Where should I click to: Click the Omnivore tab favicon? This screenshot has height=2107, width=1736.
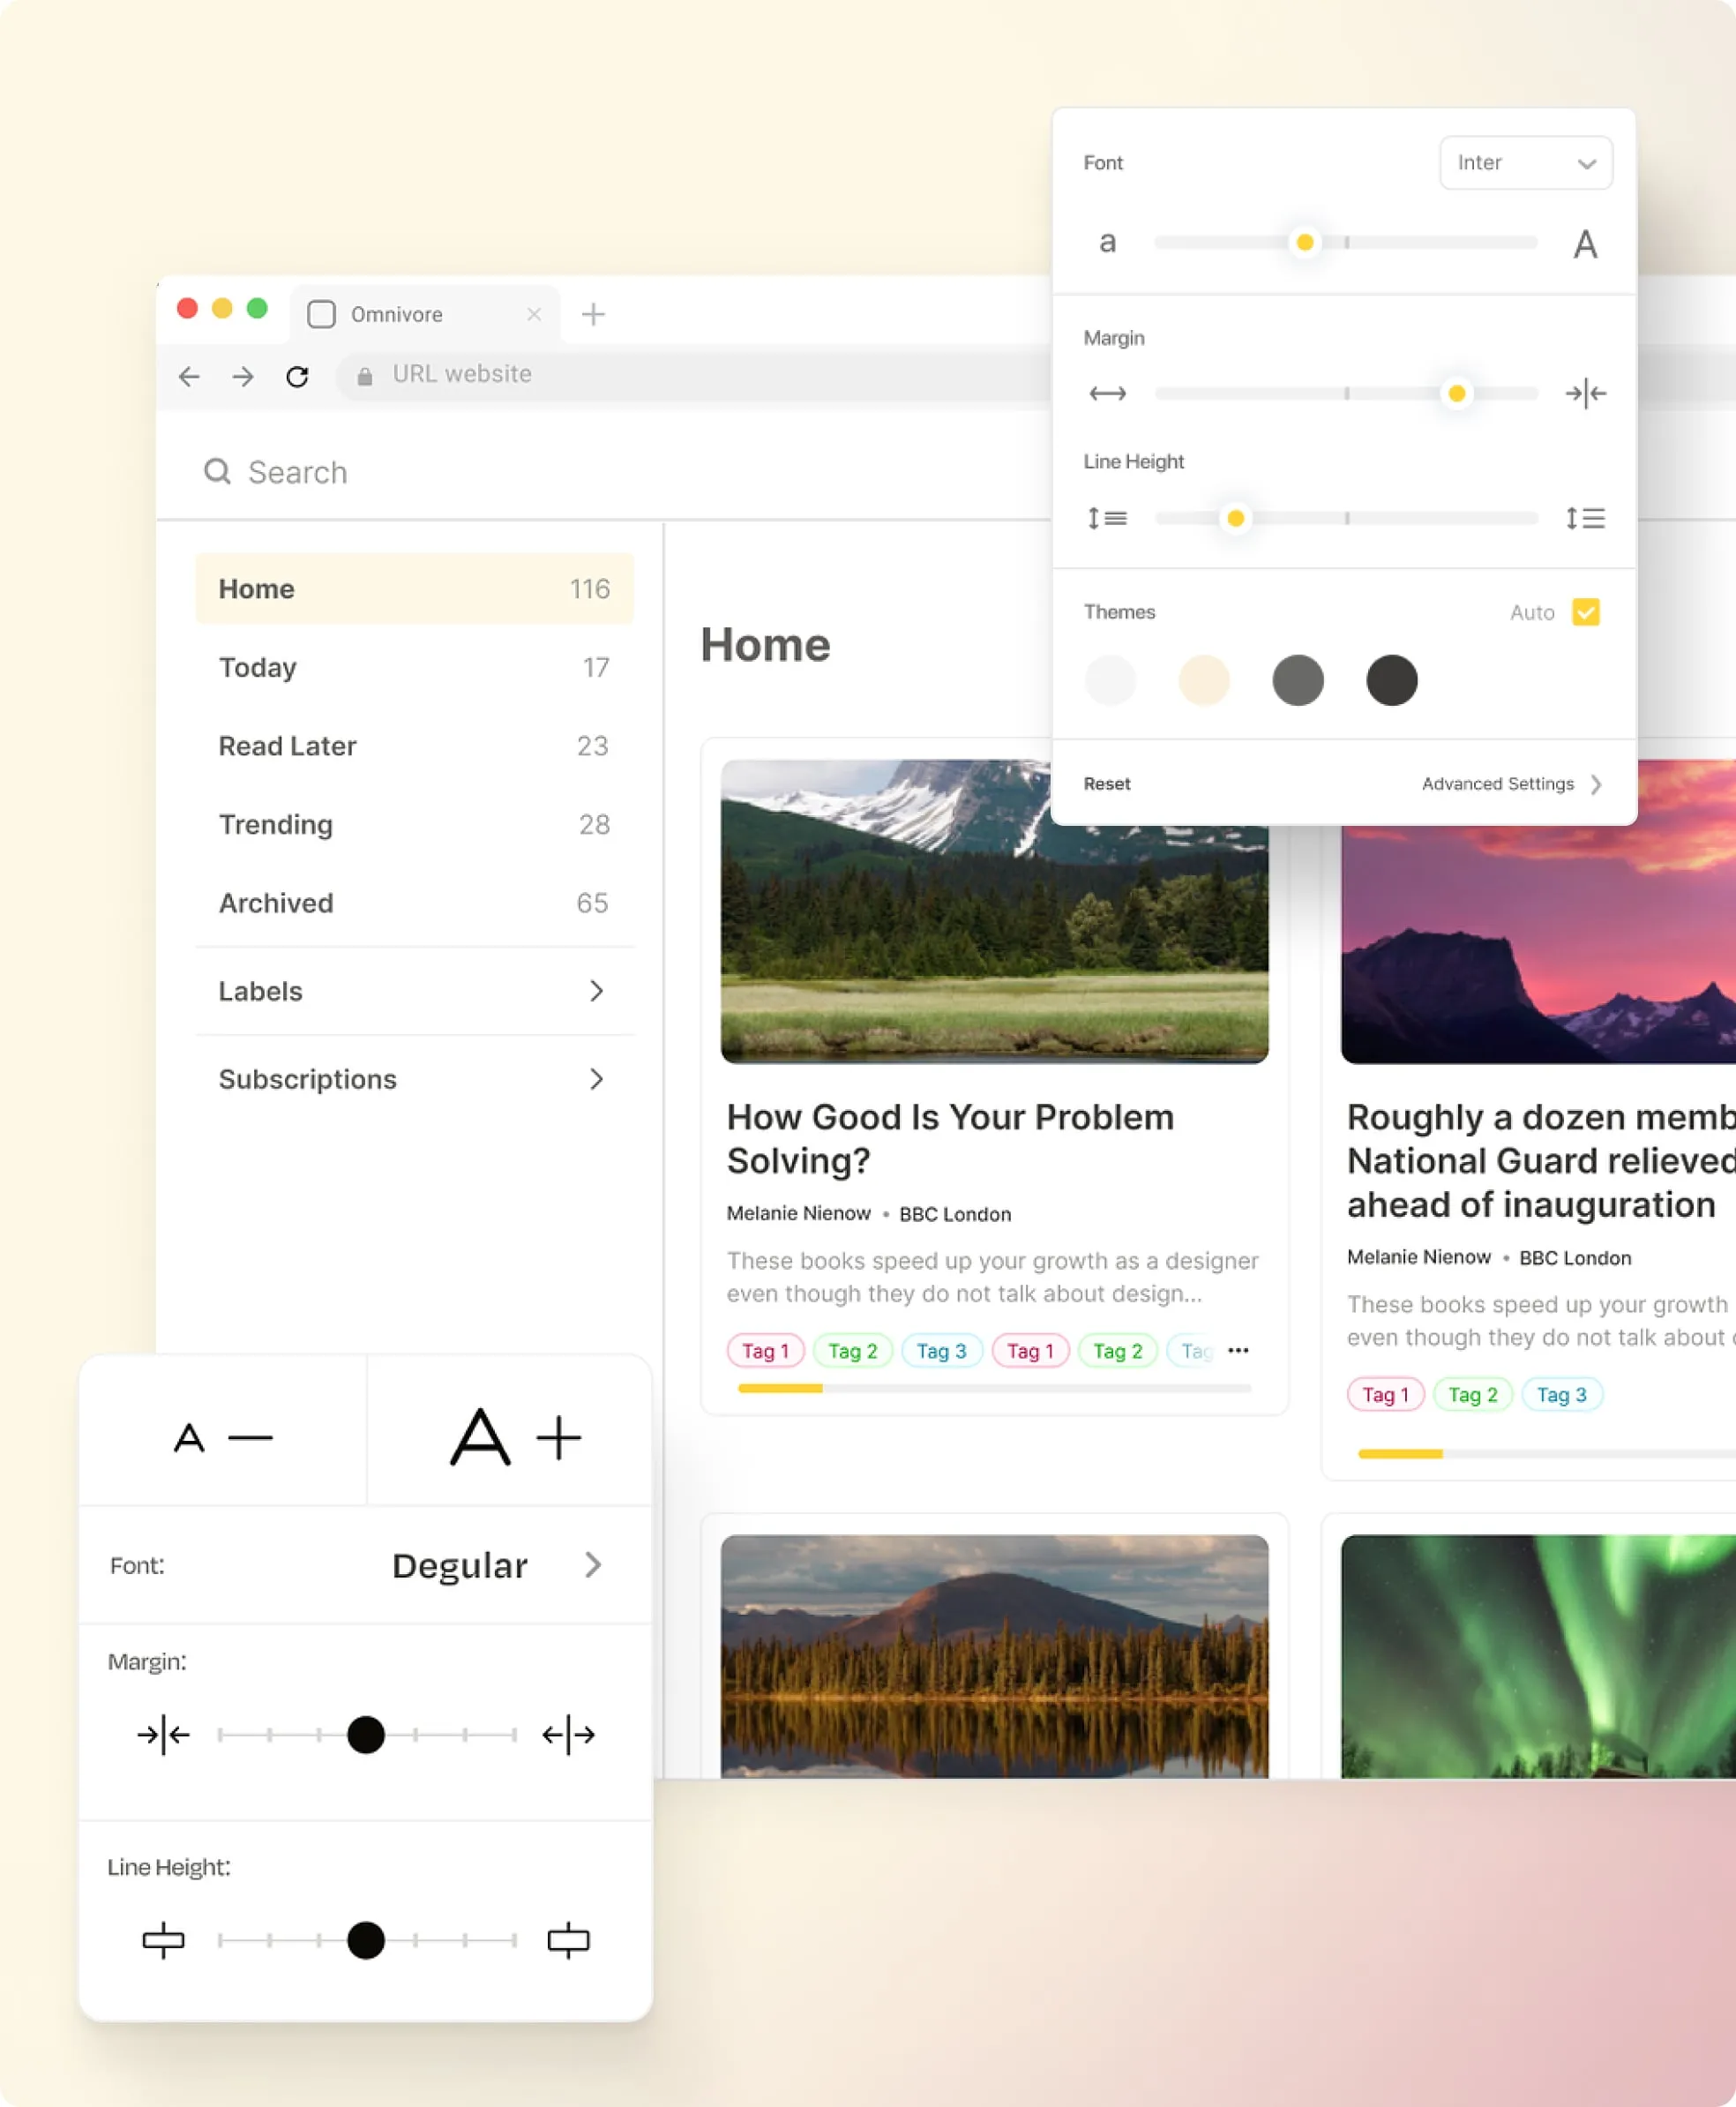(321, 314)
